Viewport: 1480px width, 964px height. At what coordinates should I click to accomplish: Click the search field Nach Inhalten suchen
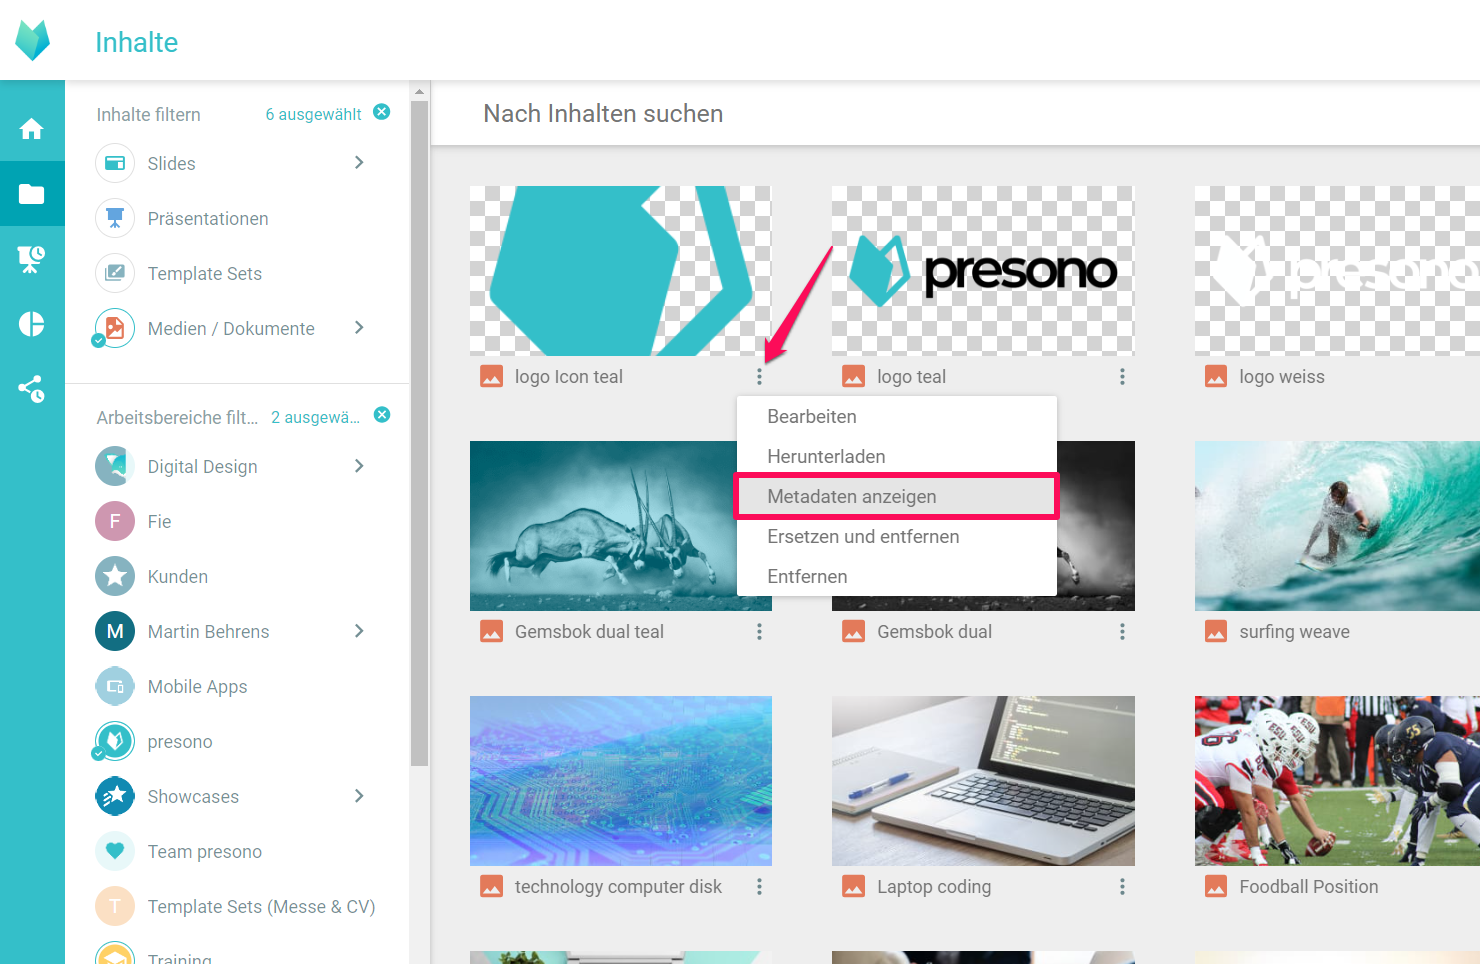tap(955, 113)
